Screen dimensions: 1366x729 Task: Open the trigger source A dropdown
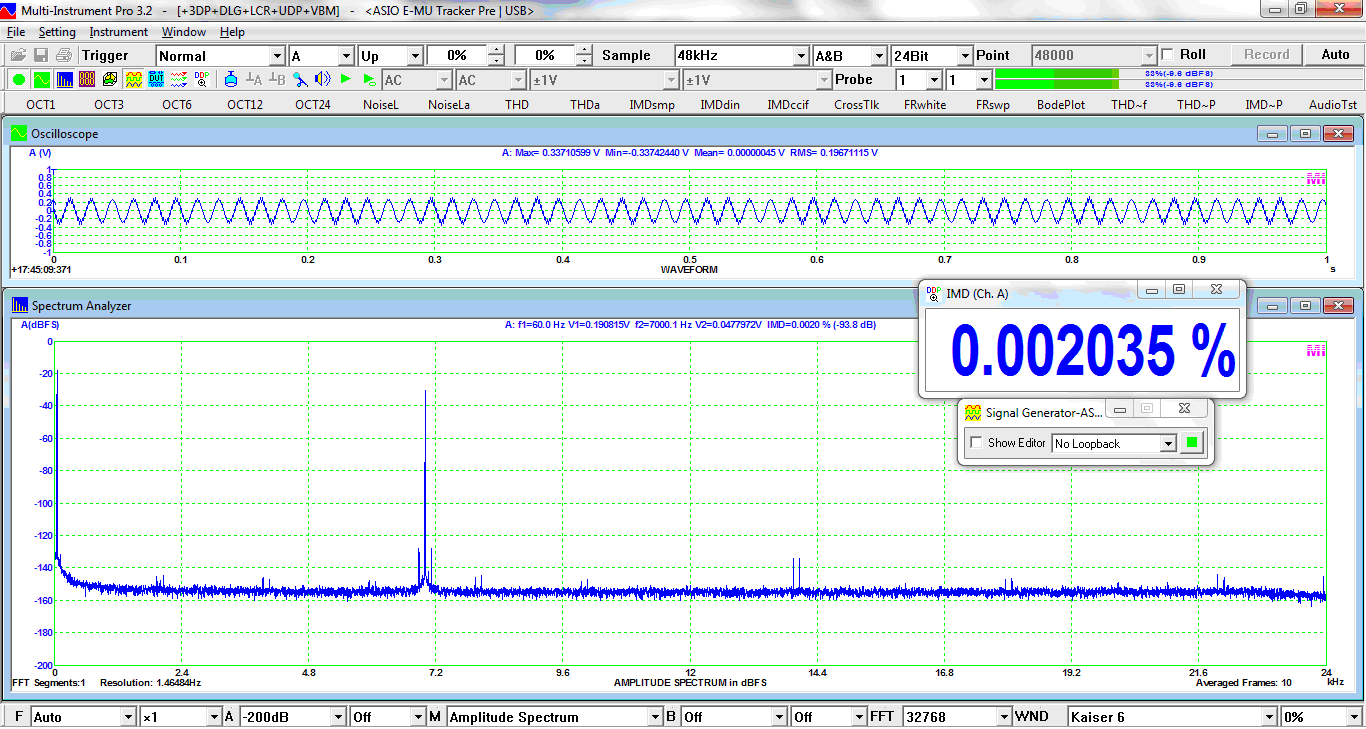click(321, 56)
